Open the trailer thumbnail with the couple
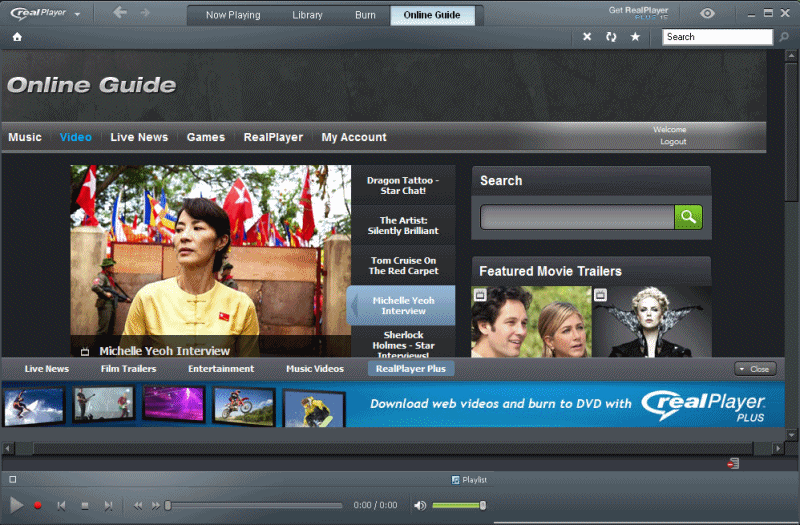 pos(531,321)
